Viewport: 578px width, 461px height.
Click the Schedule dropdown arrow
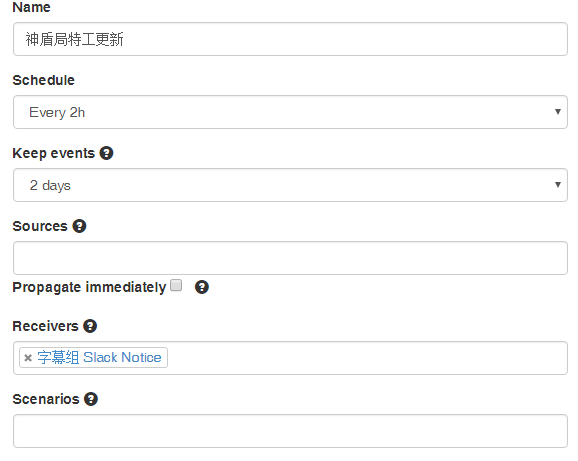pos(558,112)
